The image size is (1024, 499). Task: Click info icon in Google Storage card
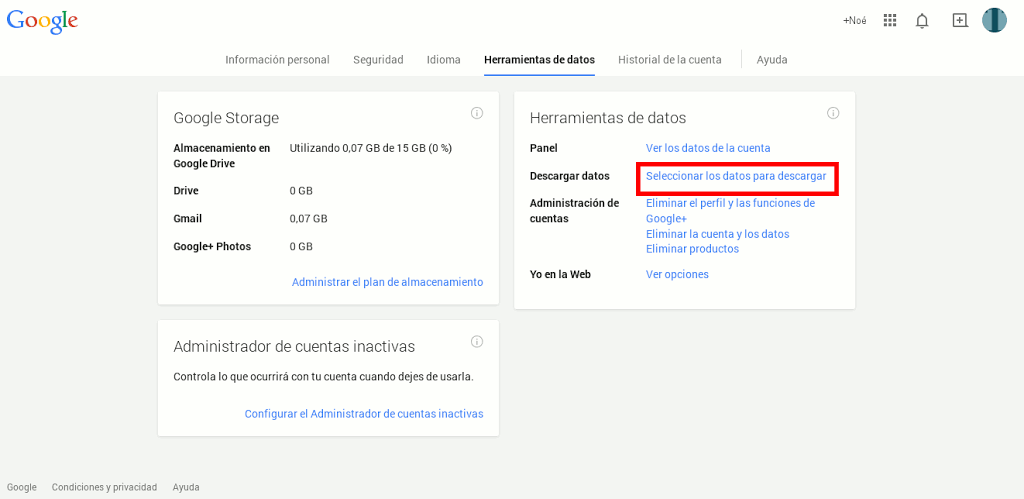pos(477,113)
